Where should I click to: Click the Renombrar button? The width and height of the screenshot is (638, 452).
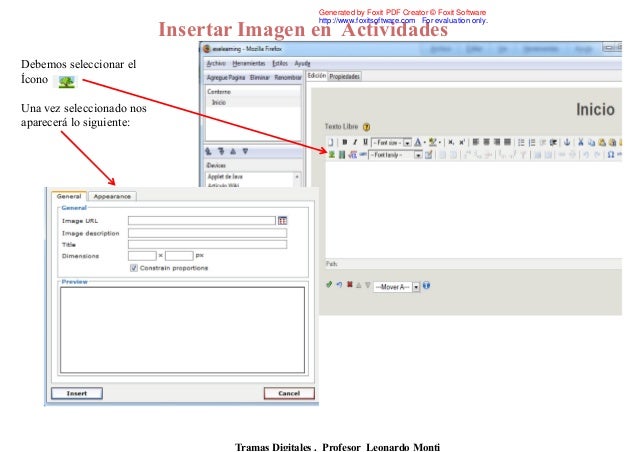[x=288, y=77]
